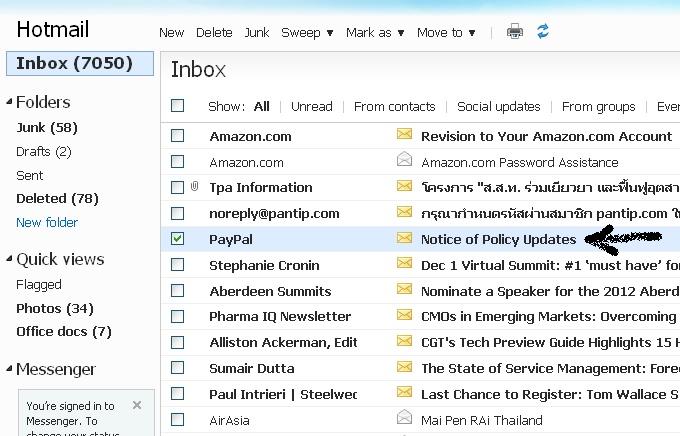The image size is (680, 436).
Task: Open the Sent folder
Action: [x=29, y=176]
